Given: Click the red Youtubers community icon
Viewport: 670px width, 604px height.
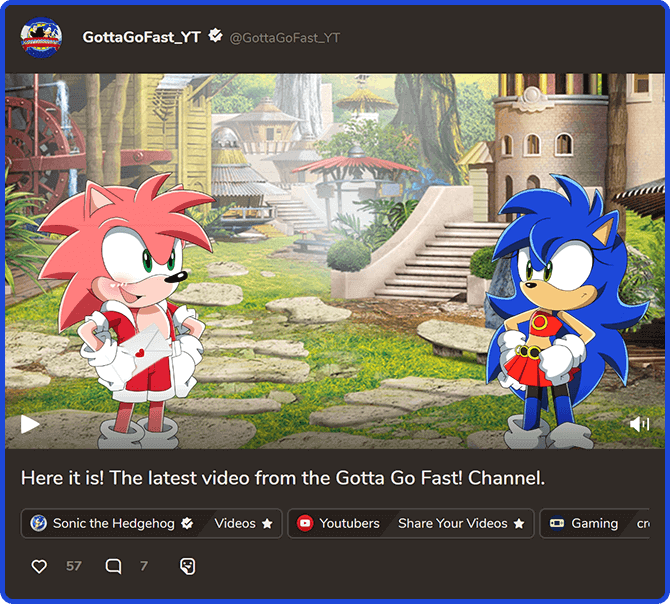Looking at the screenshot, I should click(x=305, y=523).
